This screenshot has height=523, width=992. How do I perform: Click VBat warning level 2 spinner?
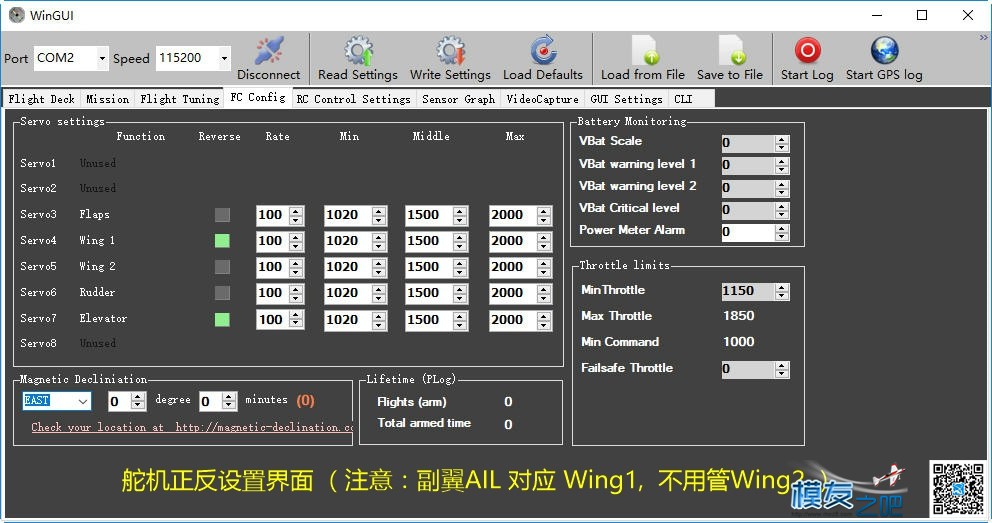[x=782, y=188]
